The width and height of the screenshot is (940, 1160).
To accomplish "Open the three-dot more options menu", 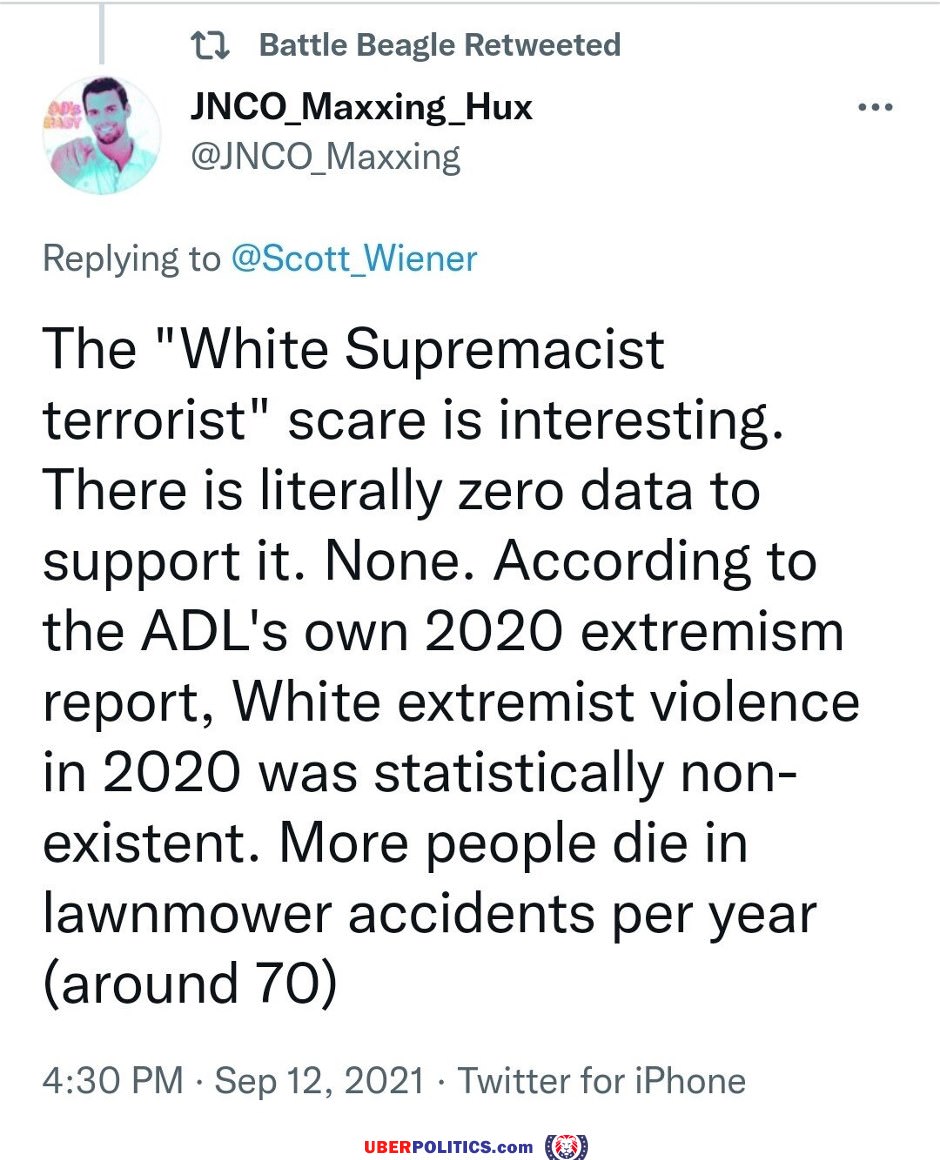I will coord(875,107).
